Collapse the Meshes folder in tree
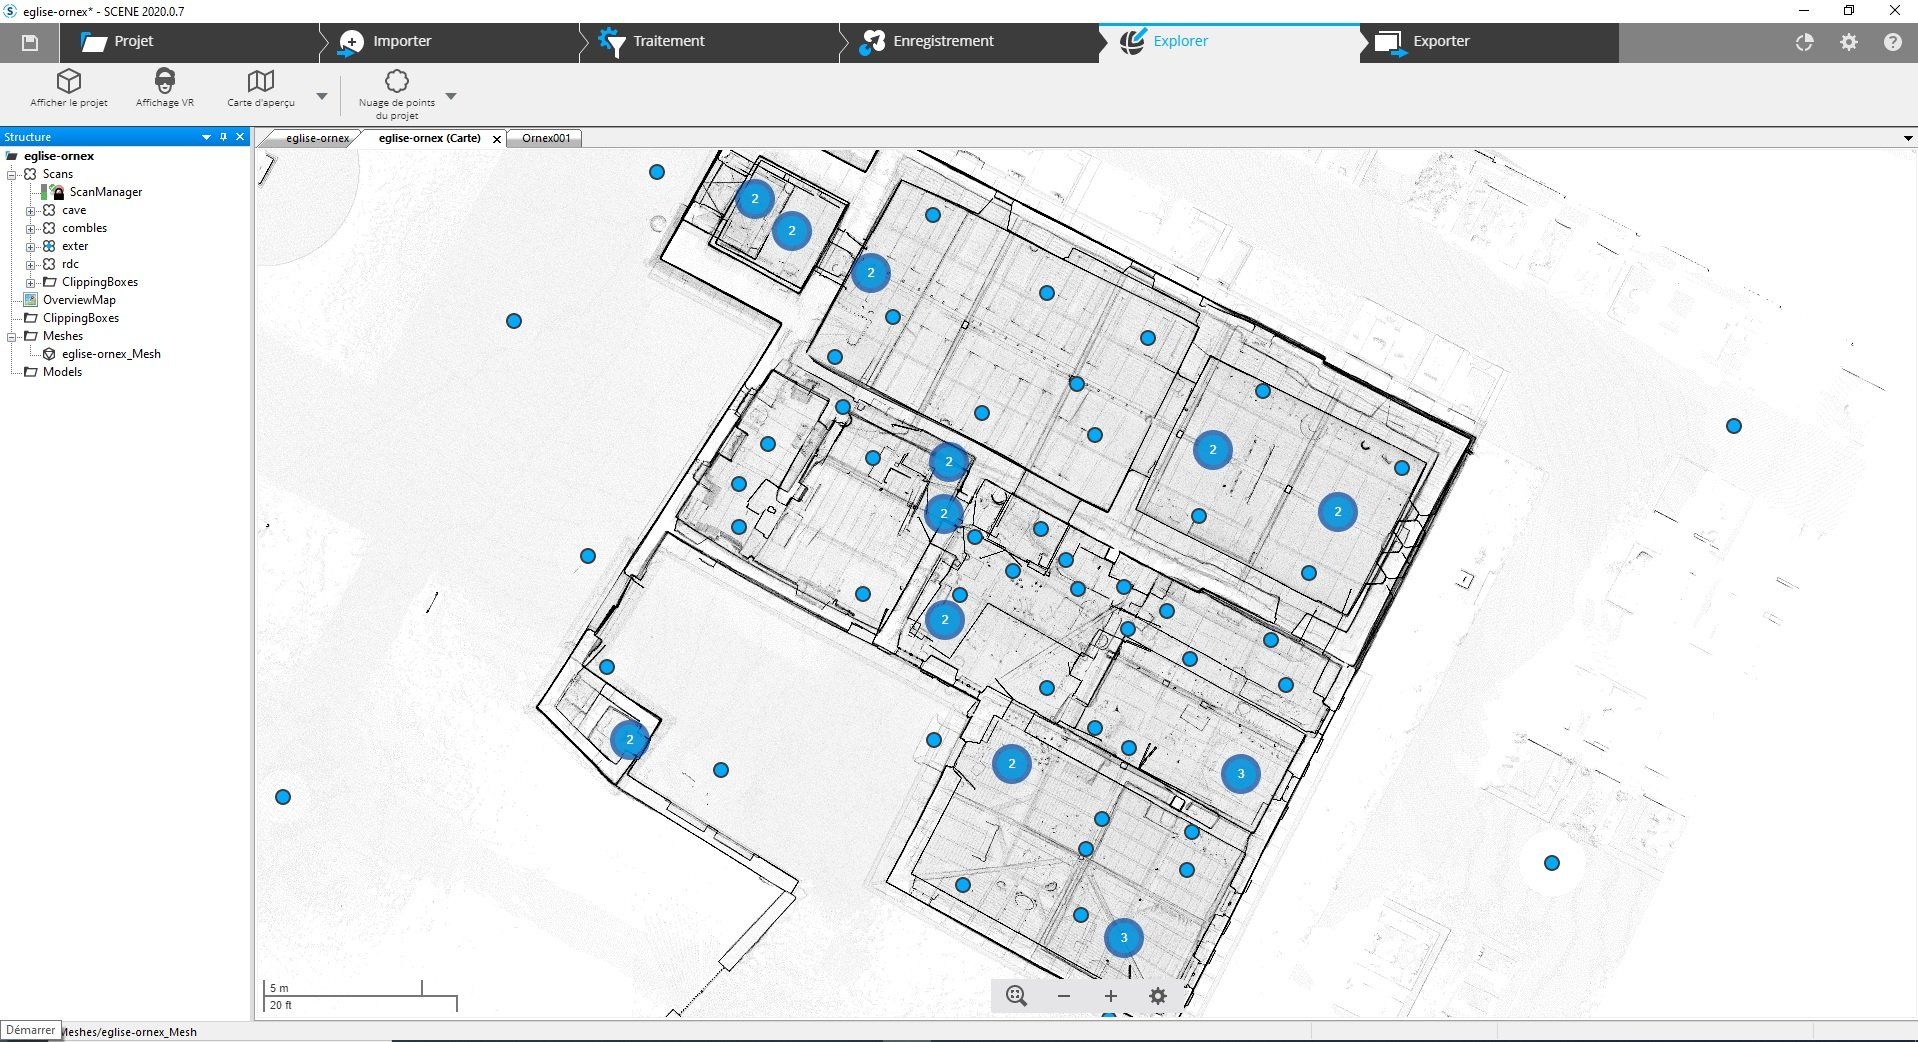1918x1042 pixels. point(12,337)
